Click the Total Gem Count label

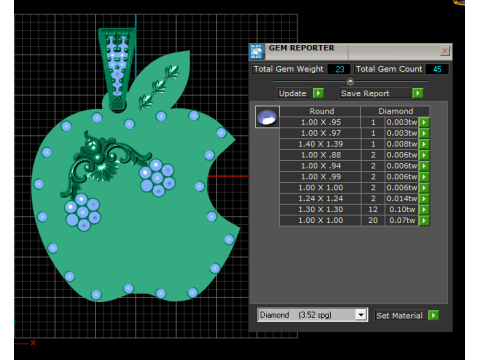click(389, 69)
